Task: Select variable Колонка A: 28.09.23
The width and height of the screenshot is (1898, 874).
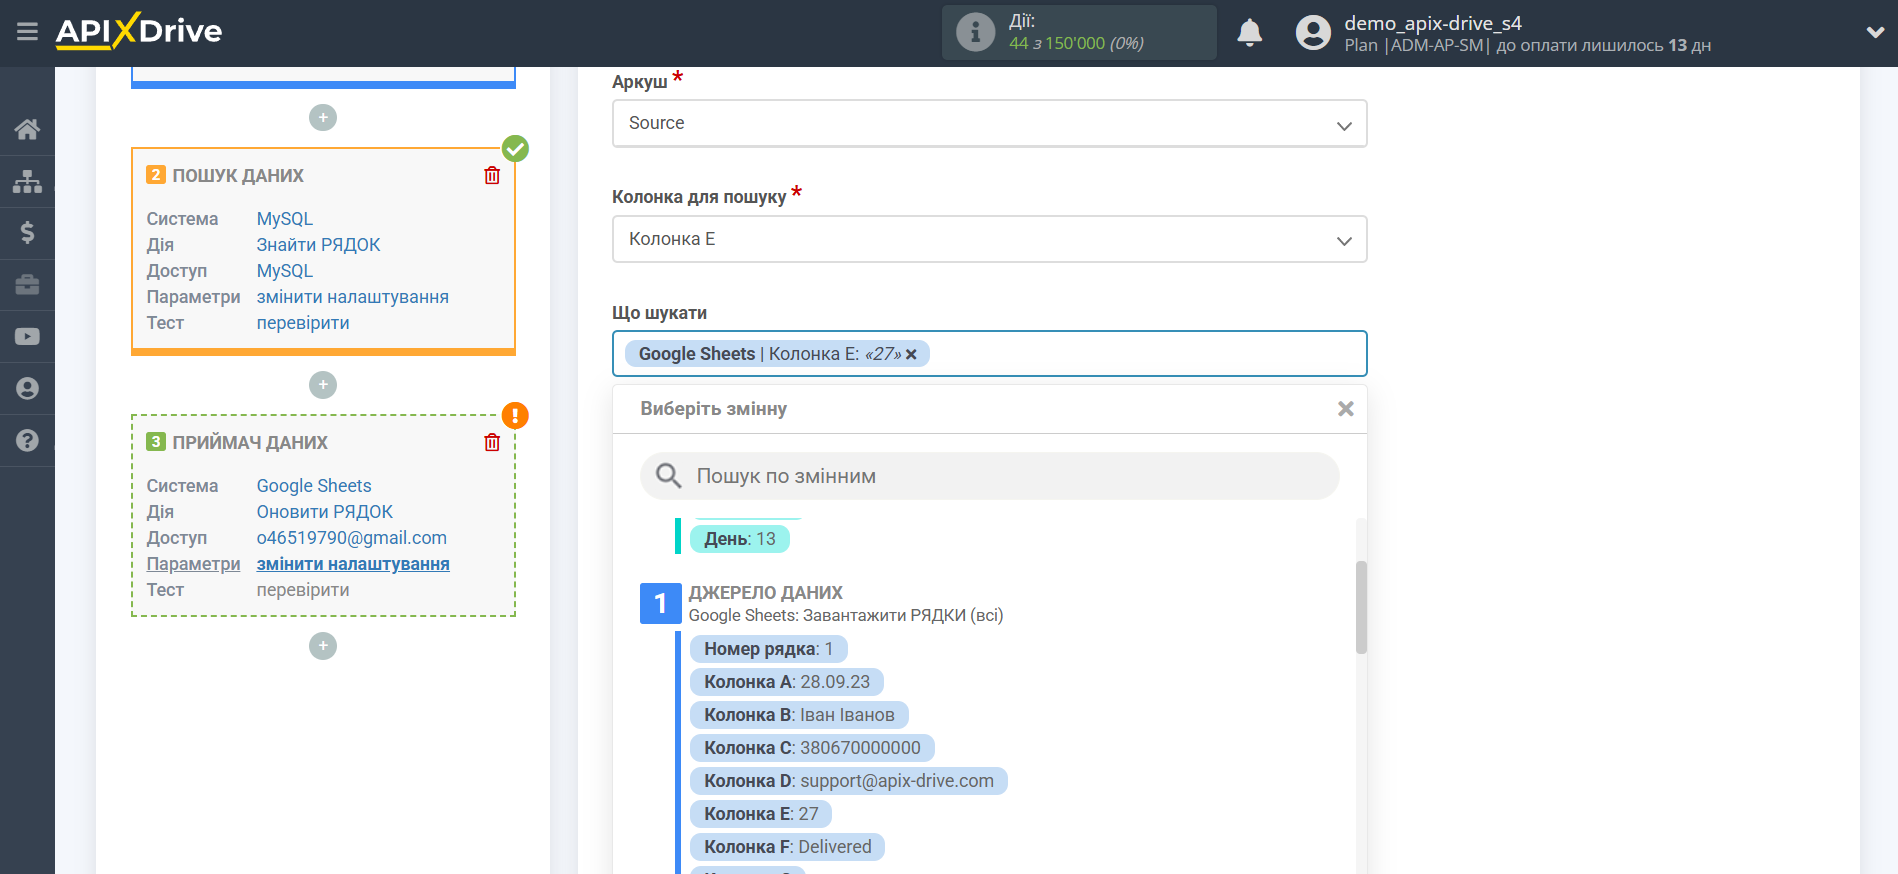Action: pos(787,682)
